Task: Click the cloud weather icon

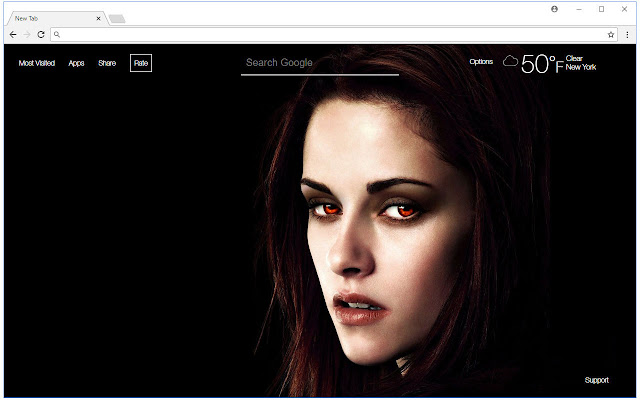Action: tap(510, 61)
